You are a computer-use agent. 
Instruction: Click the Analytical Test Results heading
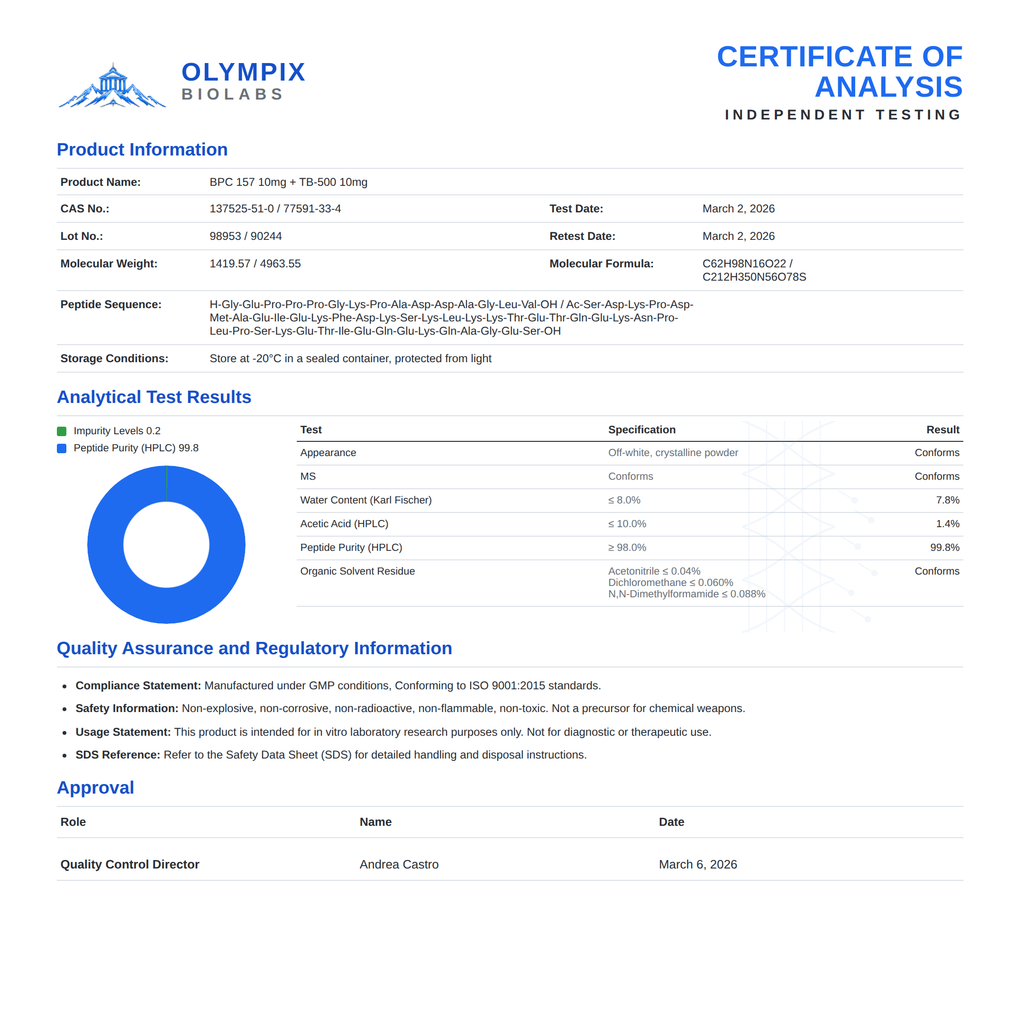[154, 397]
